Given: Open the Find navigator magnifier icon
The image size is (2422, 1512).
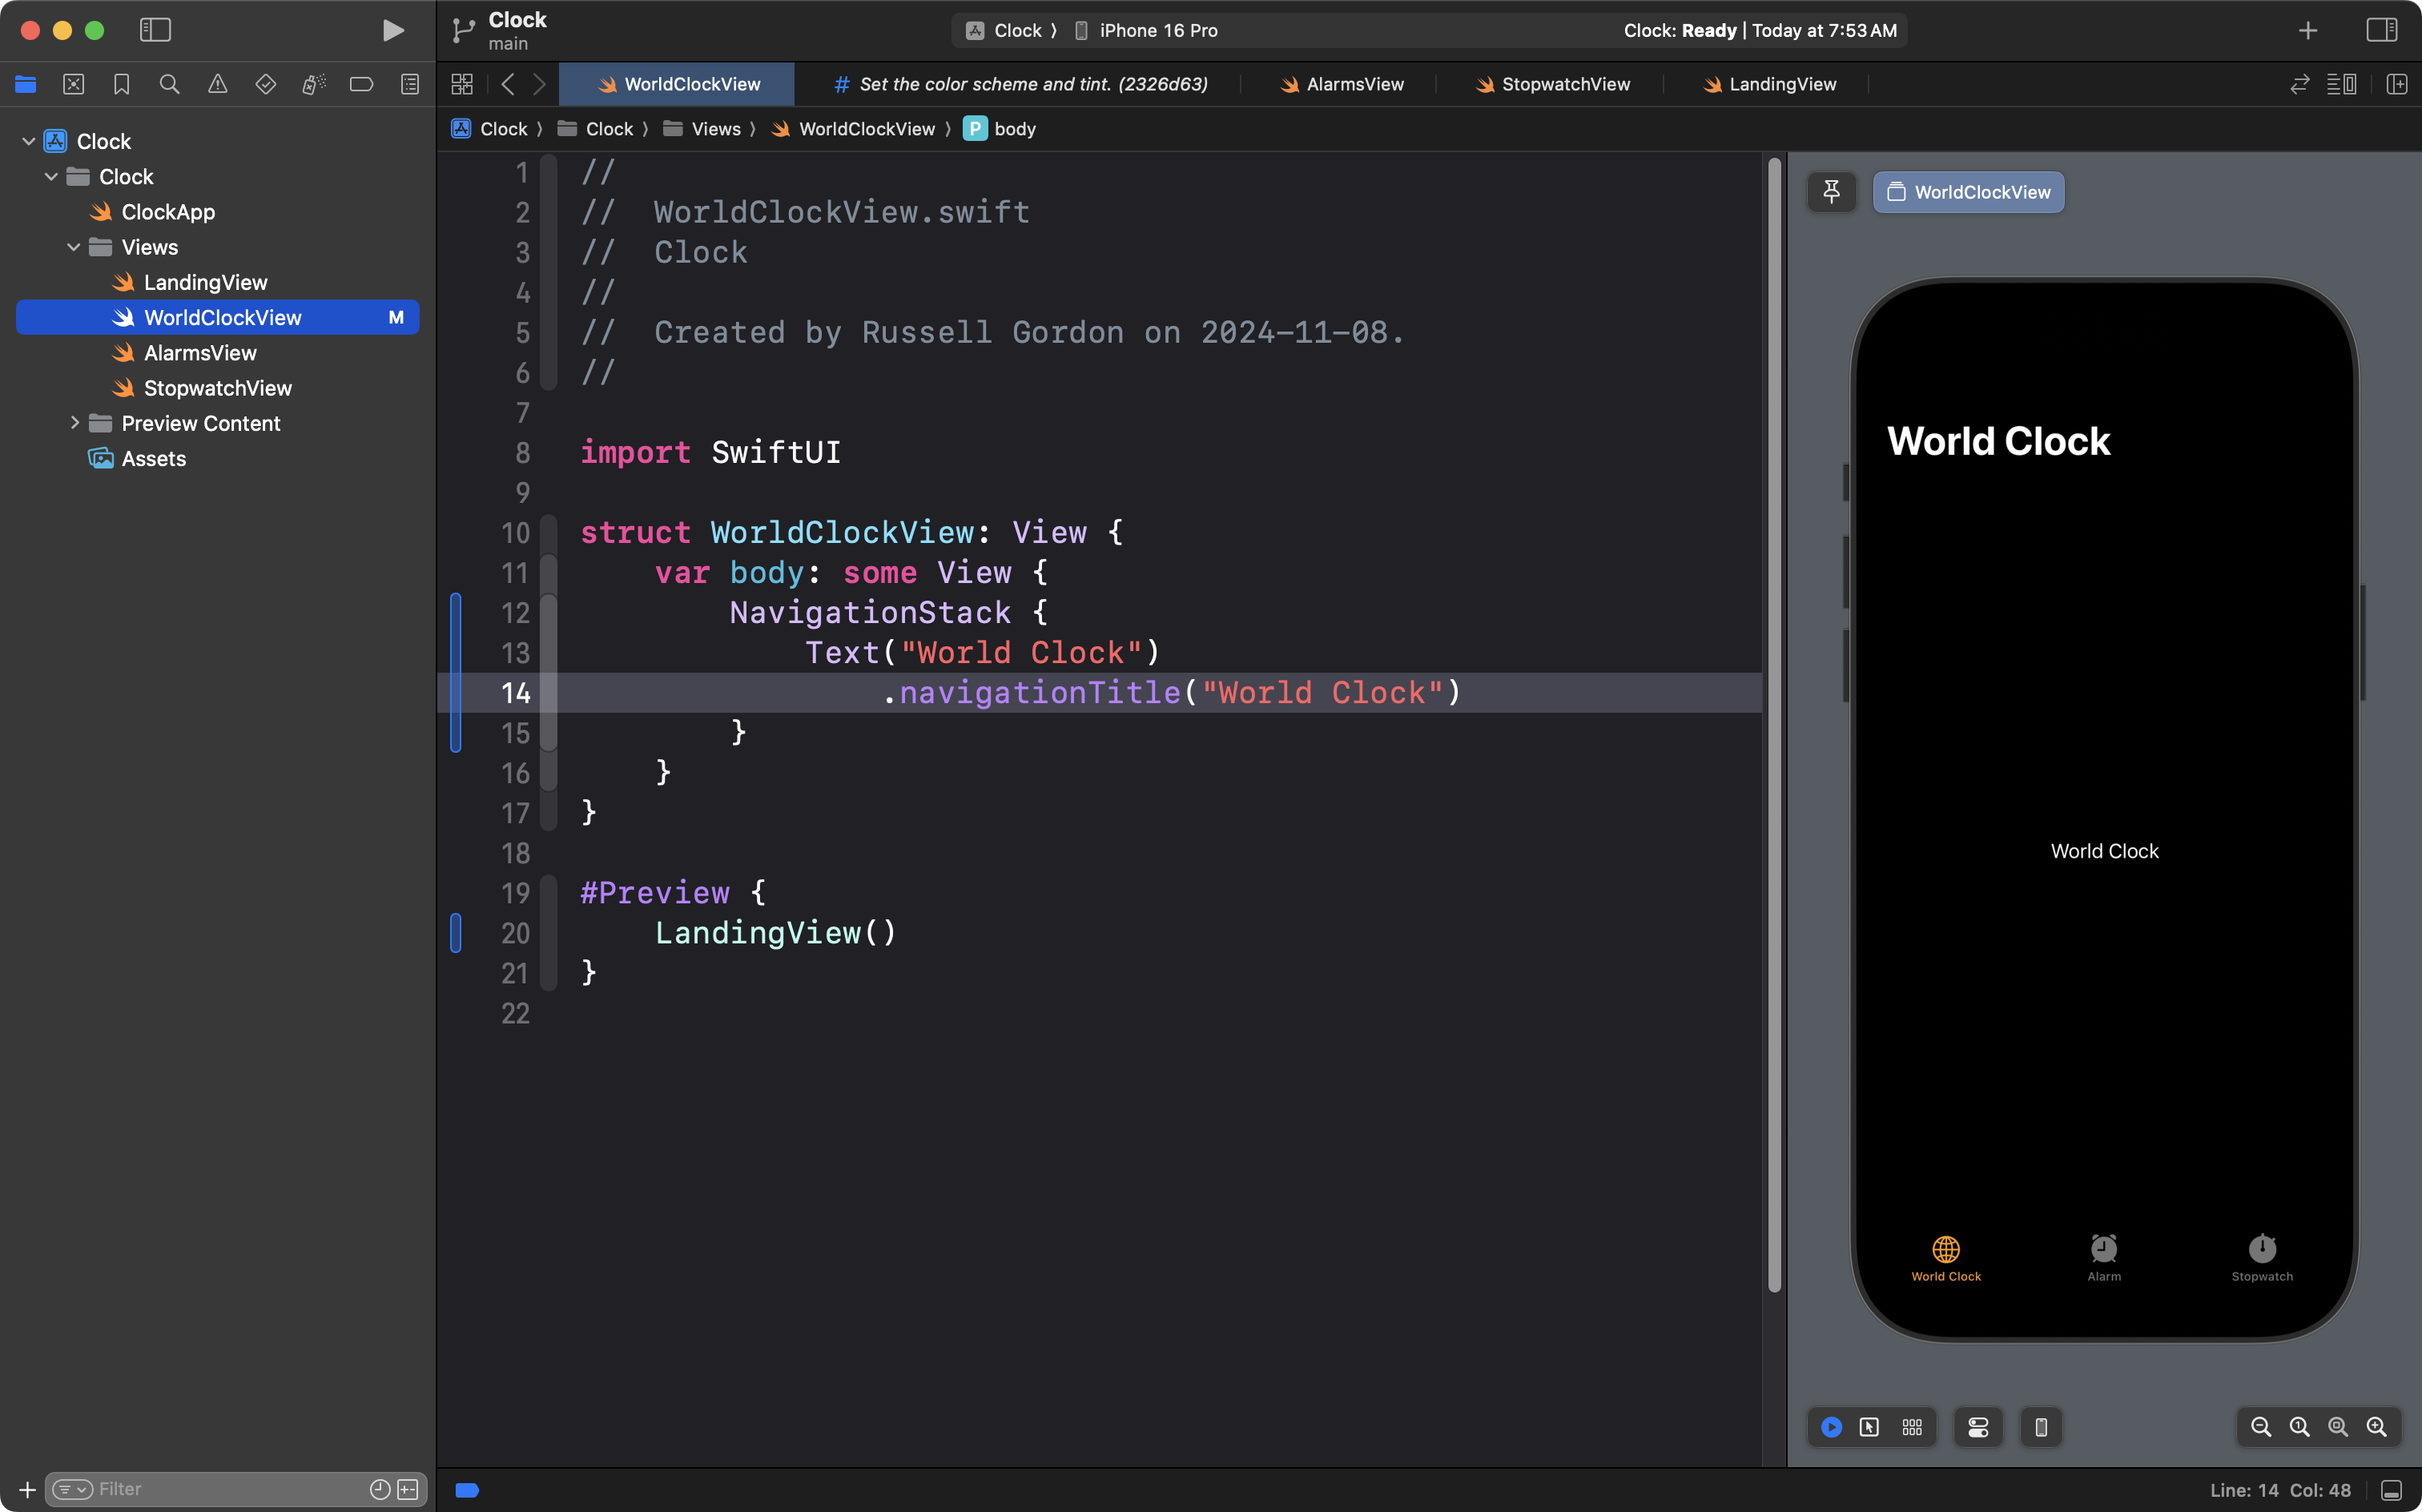Looking at the screenshot, I should point(169,84).
